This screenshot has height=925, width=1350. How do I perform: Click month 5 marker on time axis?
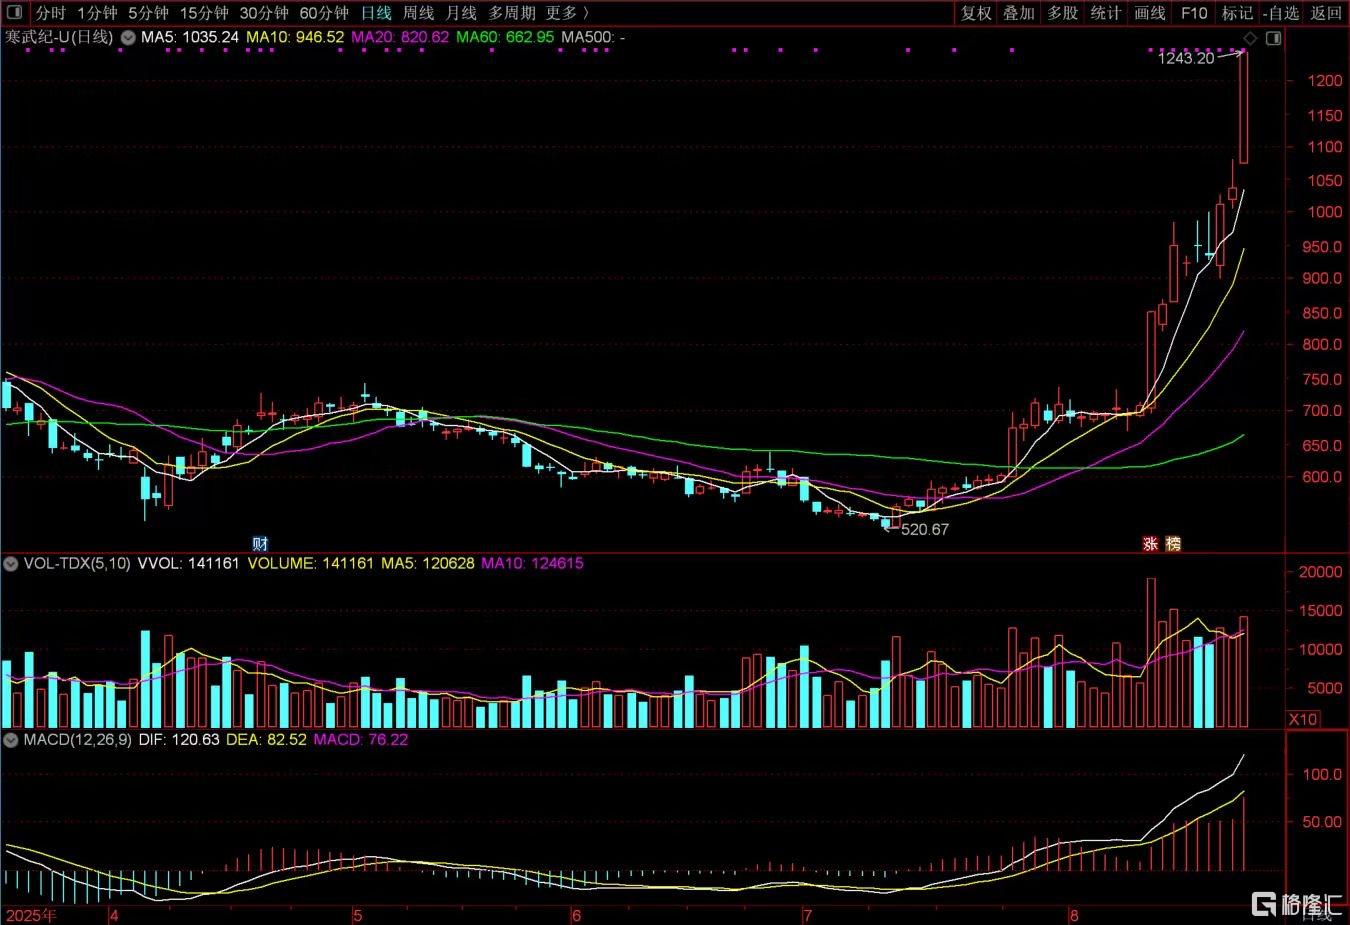coord(357,915)
